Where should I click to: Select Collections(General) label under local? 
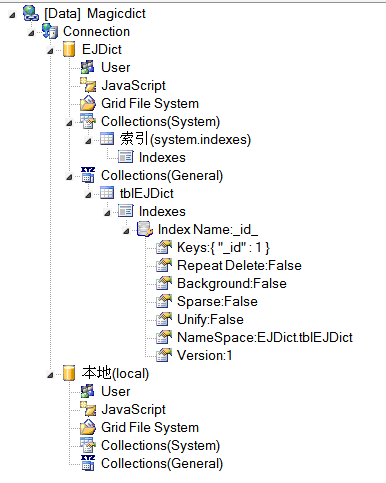tap(162, 464)
